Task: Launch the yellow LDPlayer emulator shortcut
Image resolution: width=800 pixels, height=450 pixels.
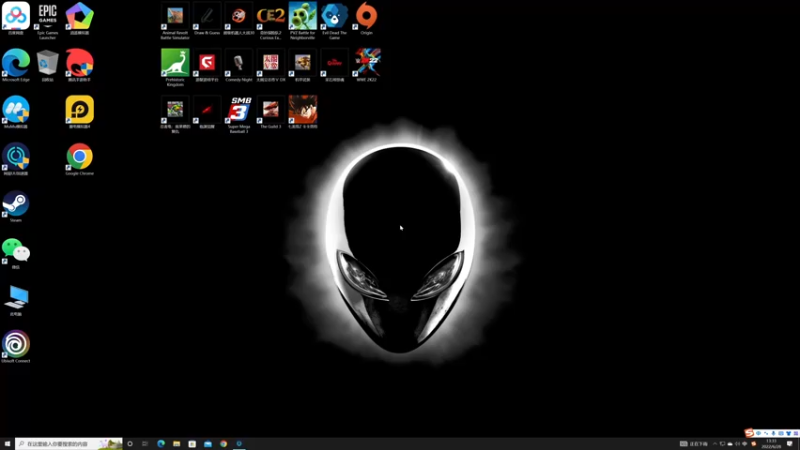Action: click(x=80, y=112)
